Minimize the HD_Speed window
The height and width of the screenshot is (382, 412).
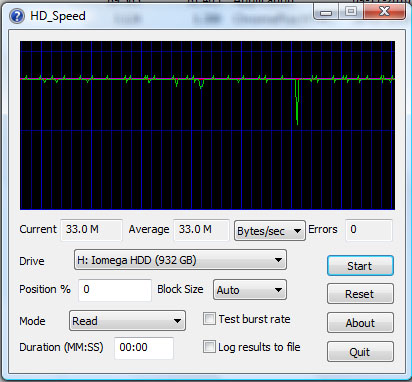click(x=326, y=12)
